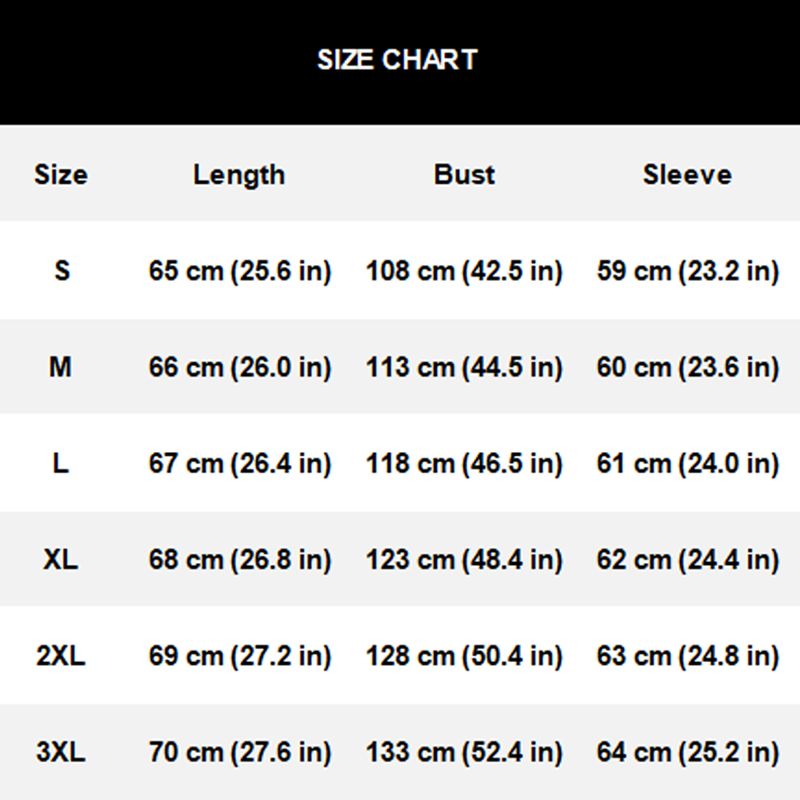This screenshot has width=800, height=800.
Task: Click the 60 cm sleeve value
Action: point(688,368)
